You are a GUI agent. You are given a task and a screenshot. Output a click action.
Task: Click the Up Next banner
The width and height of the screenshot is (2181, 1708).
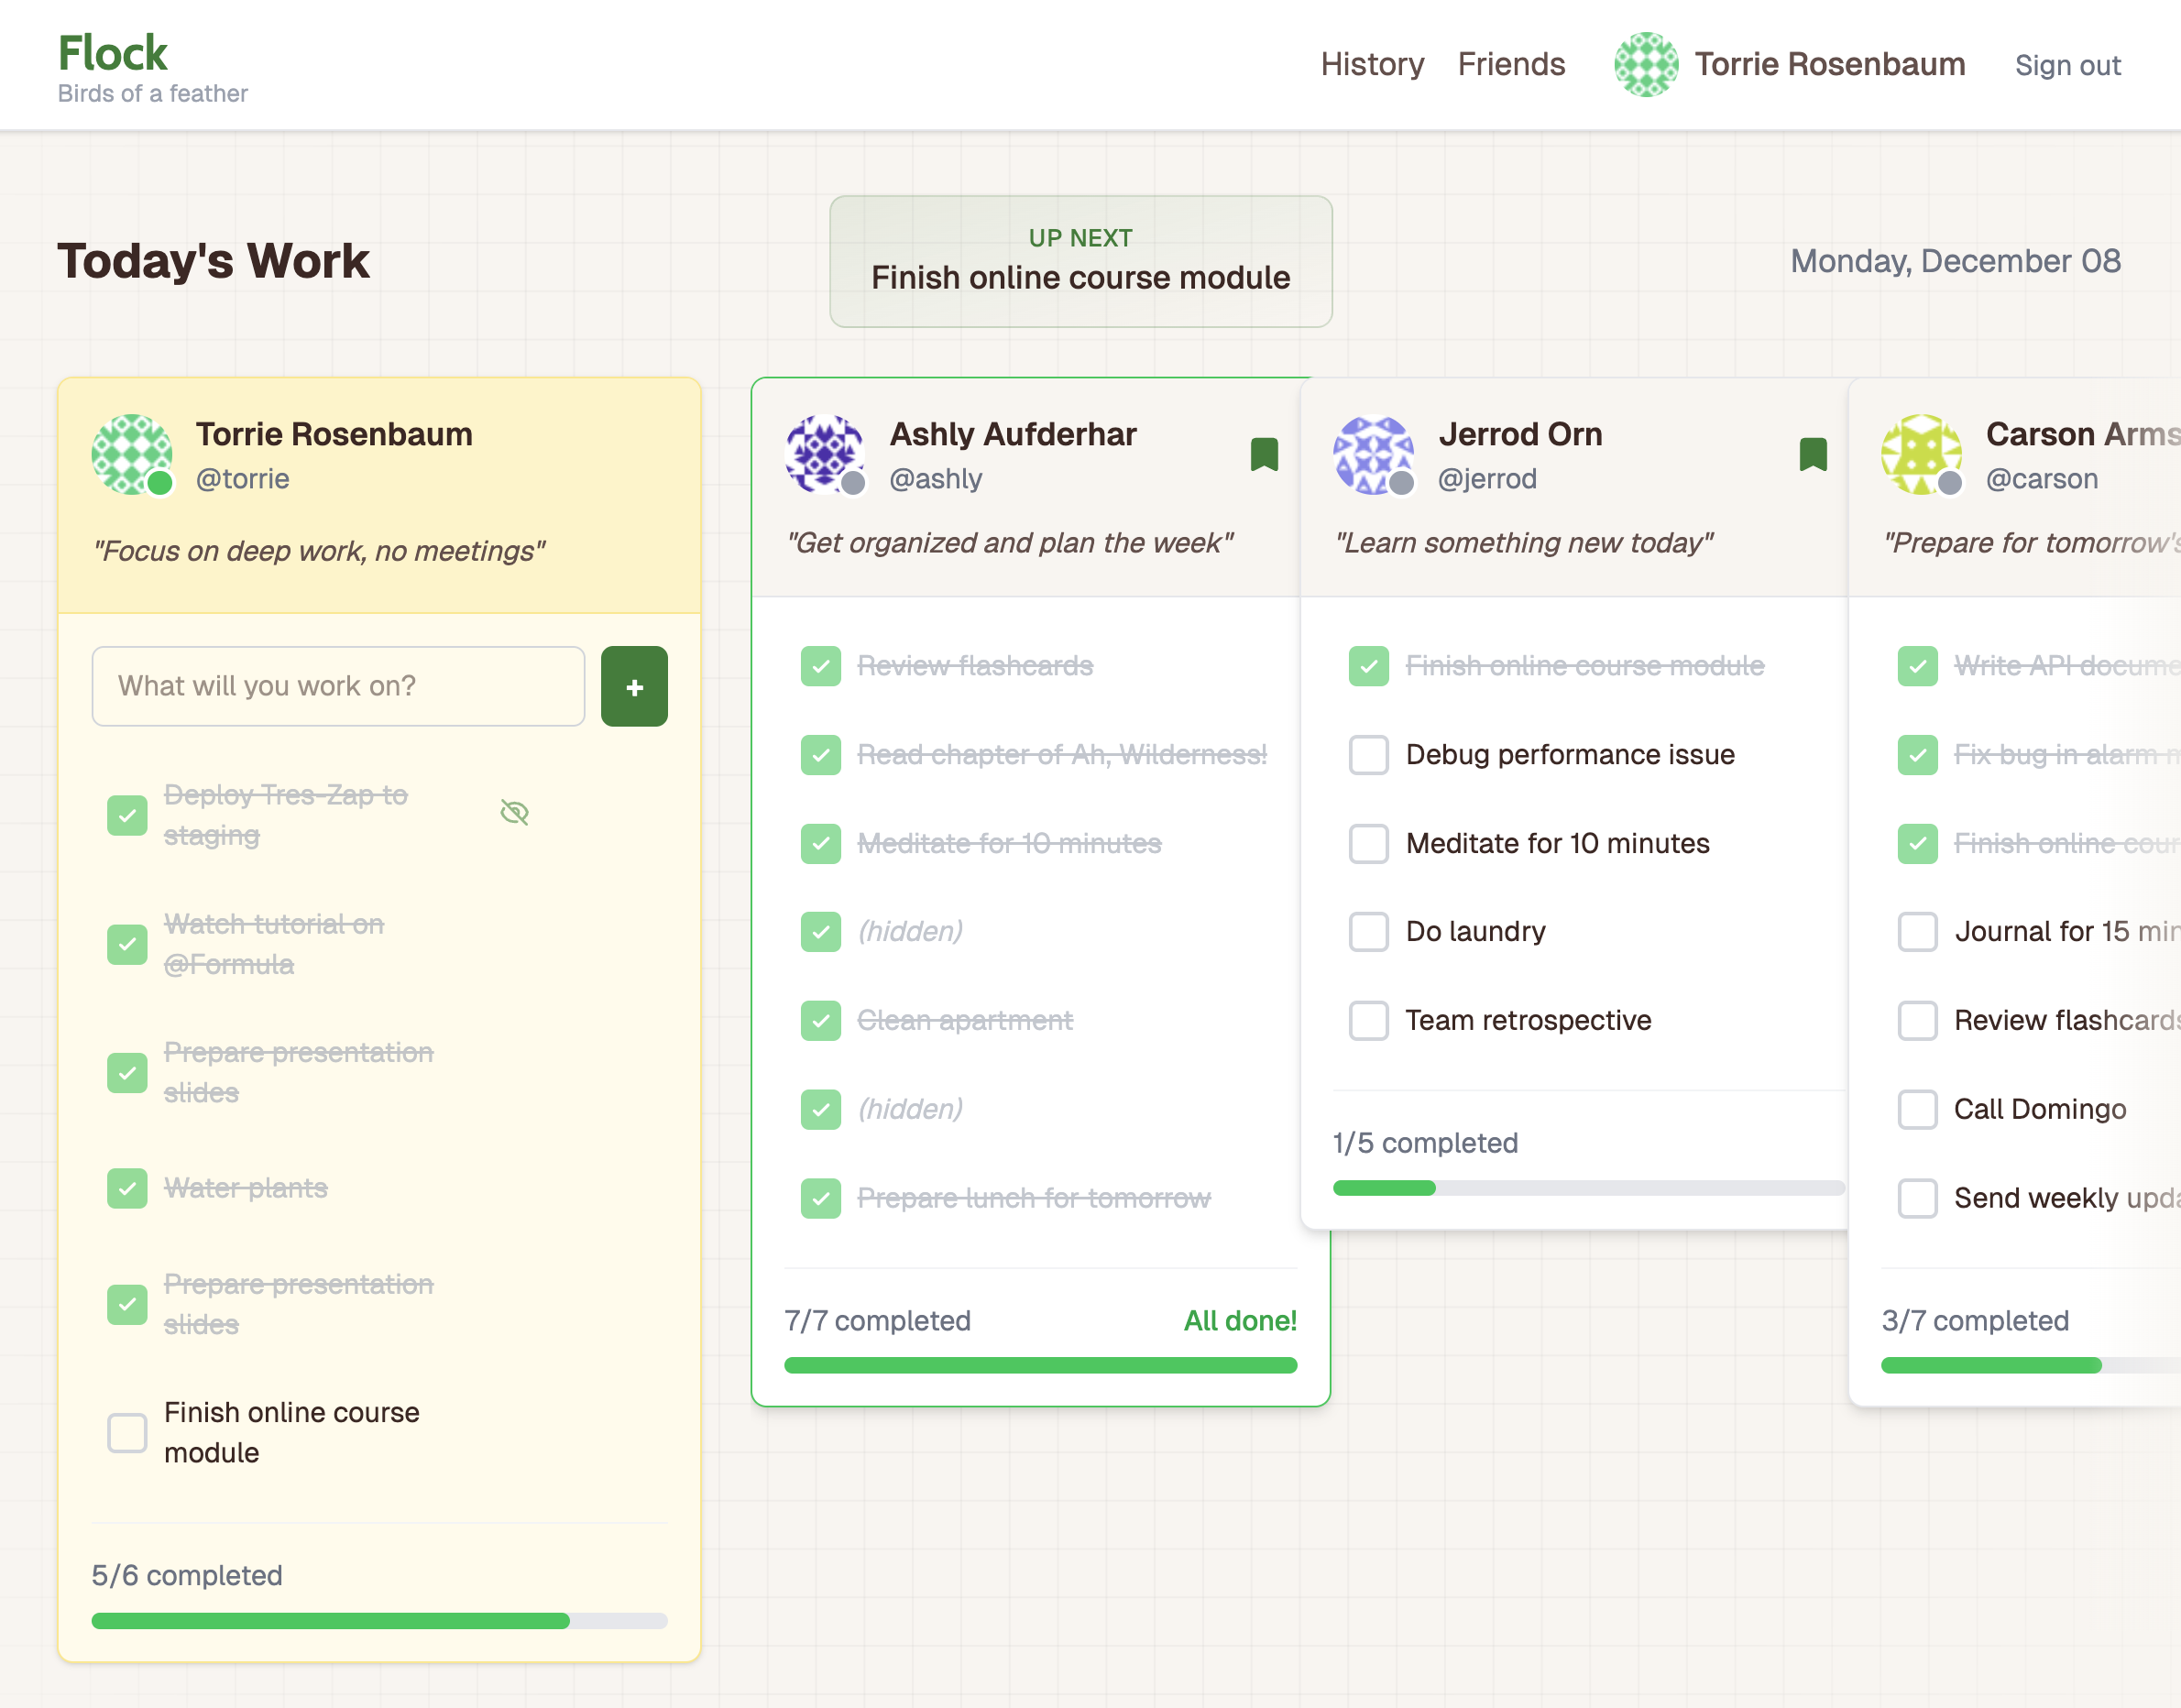point(1080,261)
